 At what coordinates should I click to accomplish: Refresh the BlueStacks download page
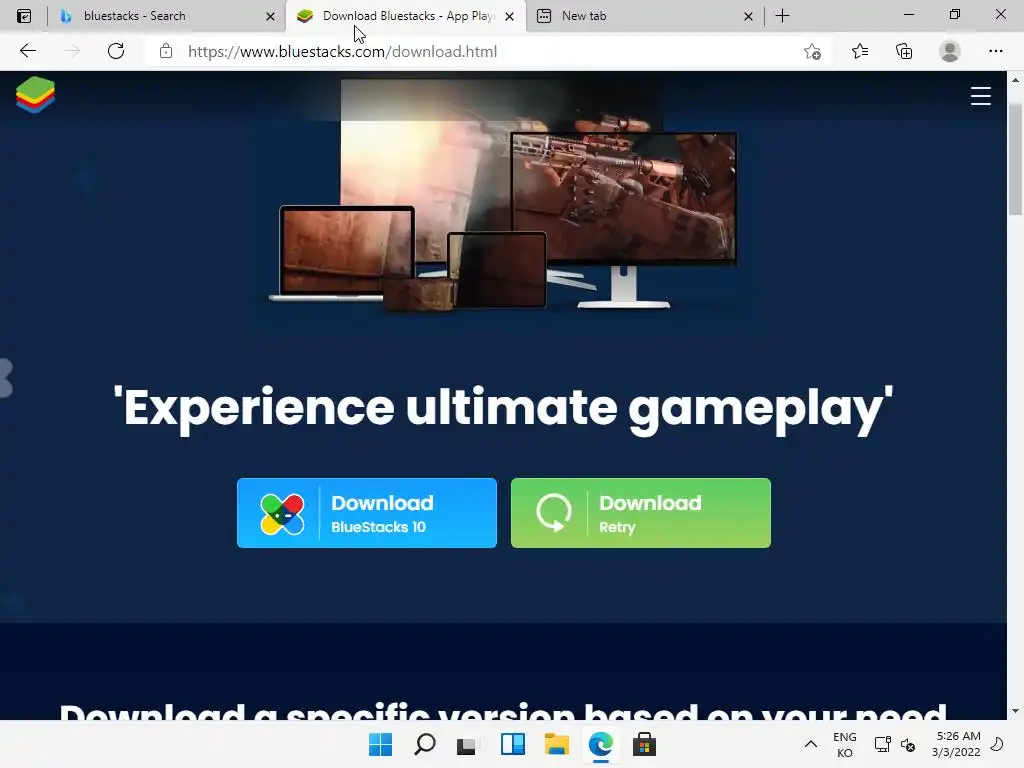click(116, 51)
